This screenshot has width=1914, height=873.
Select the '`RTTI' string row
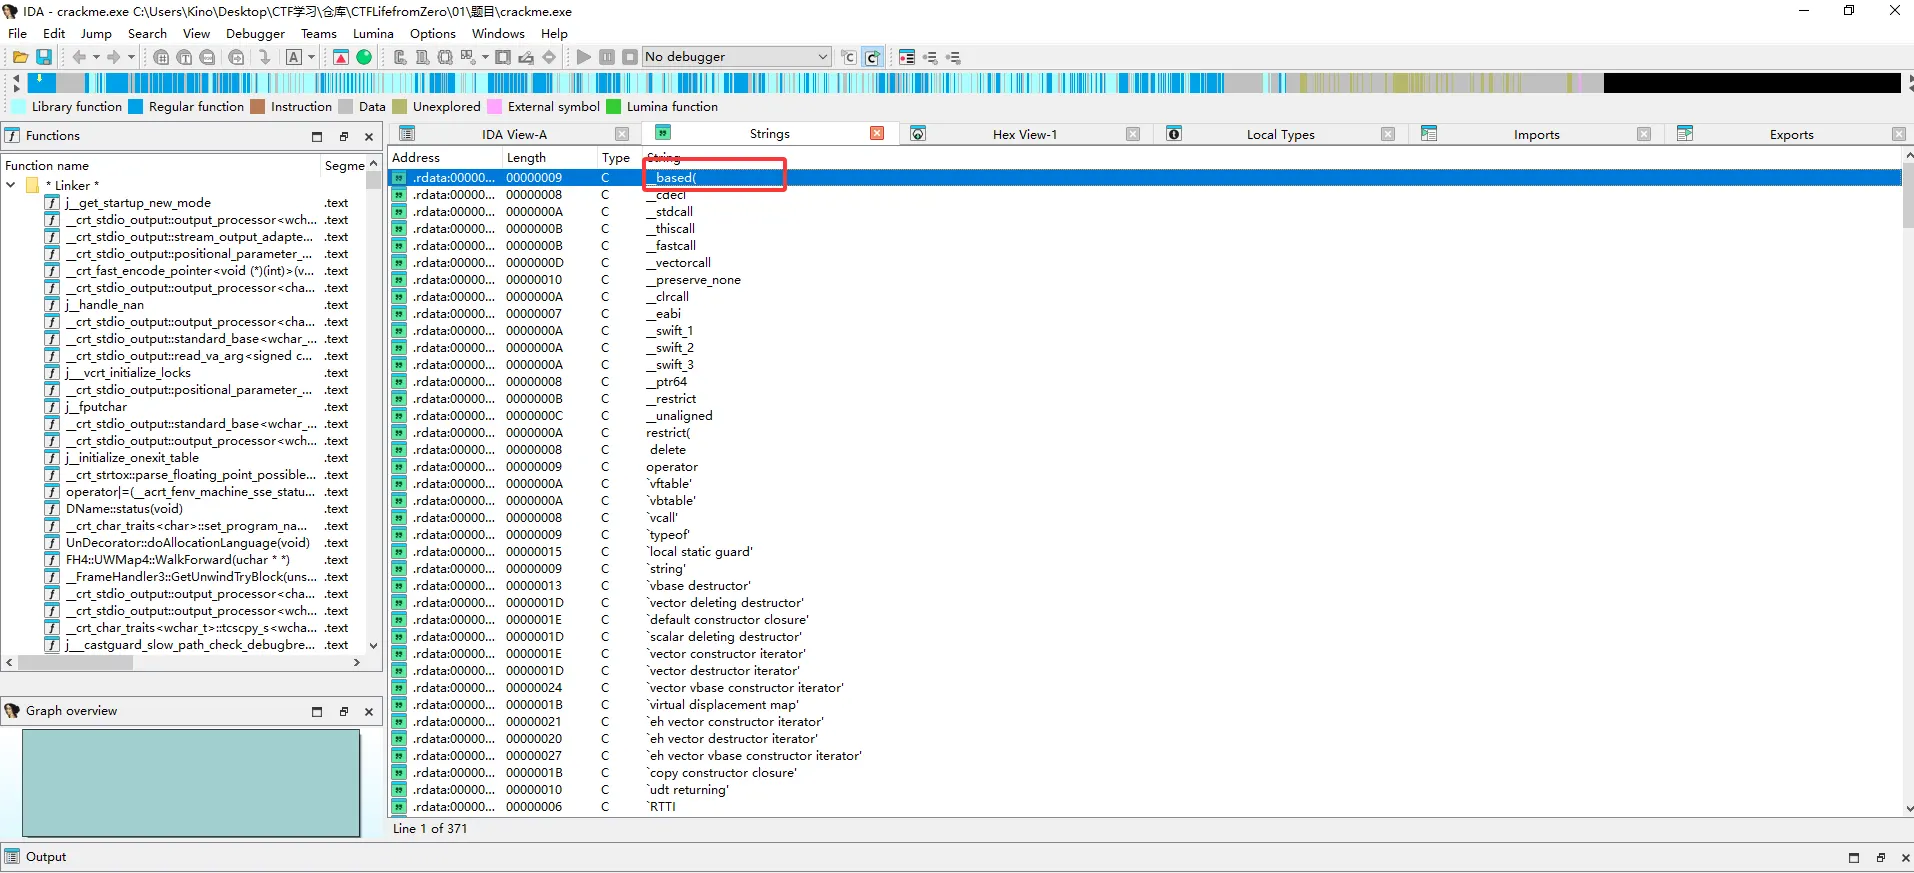[1145, 807]
